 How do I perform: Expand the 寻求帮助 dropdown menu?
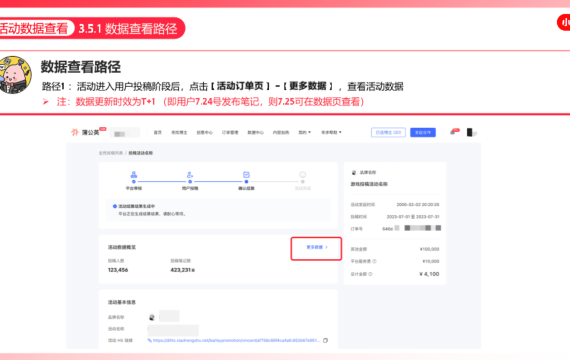tap(331, 132)
